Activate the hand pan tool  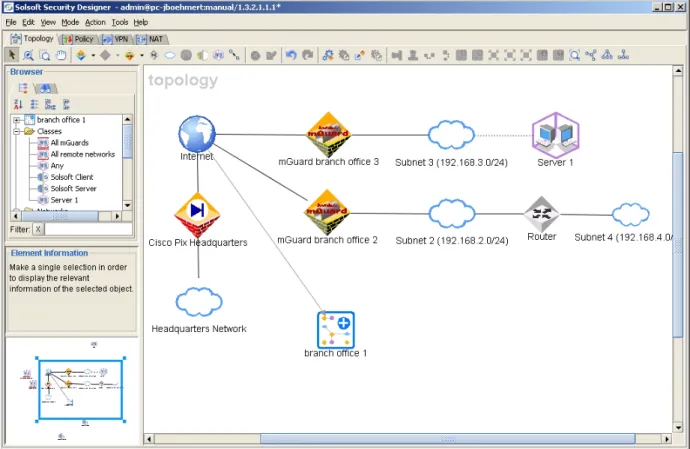pyautogui.click(x=61, y=55)
